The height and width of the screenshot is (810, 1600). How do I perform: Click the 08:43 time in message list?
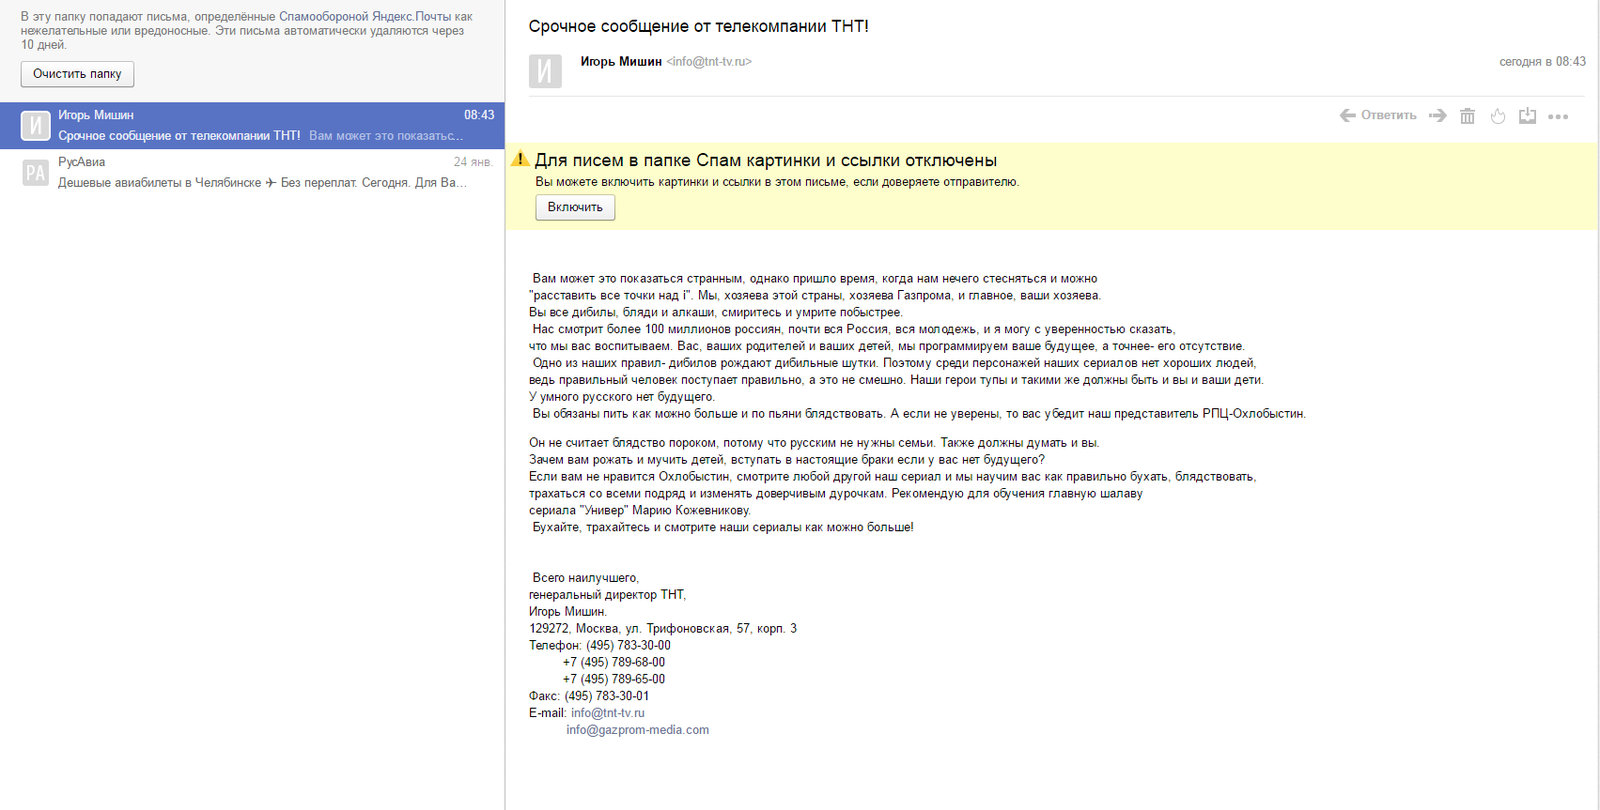point(479,115)
